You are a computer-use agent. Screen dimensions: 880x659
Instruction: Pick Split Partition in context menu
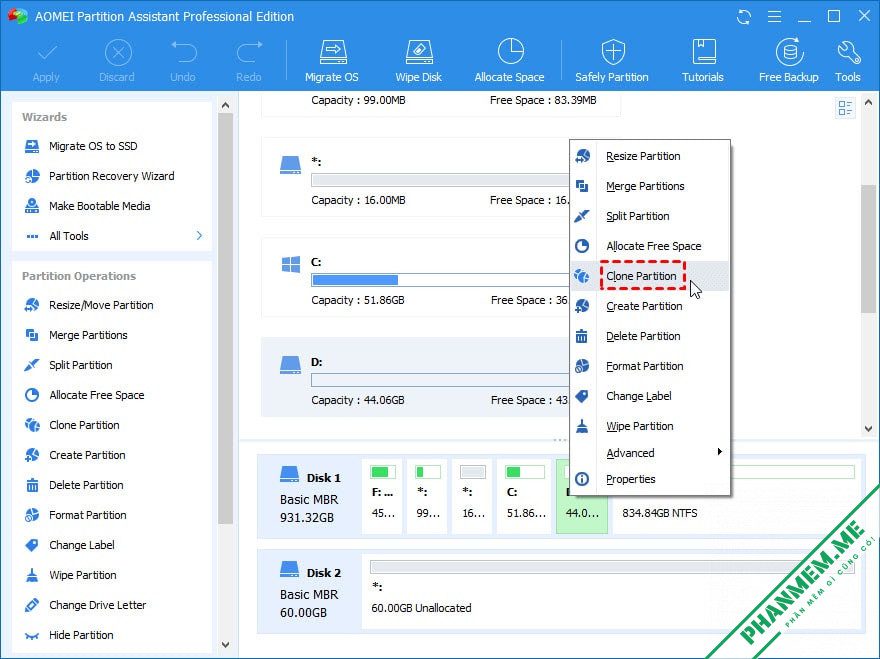coord(650,216)
